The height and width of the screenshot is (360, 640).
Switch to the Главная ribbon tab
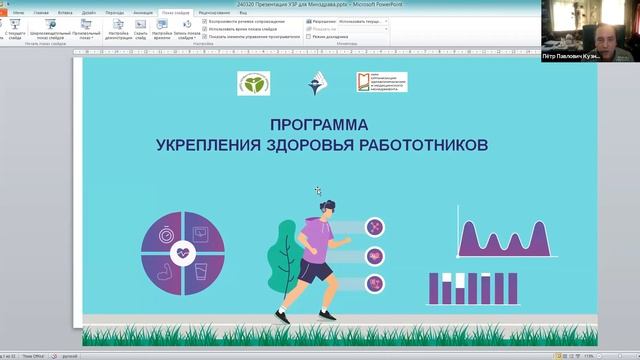click(41, 13)
